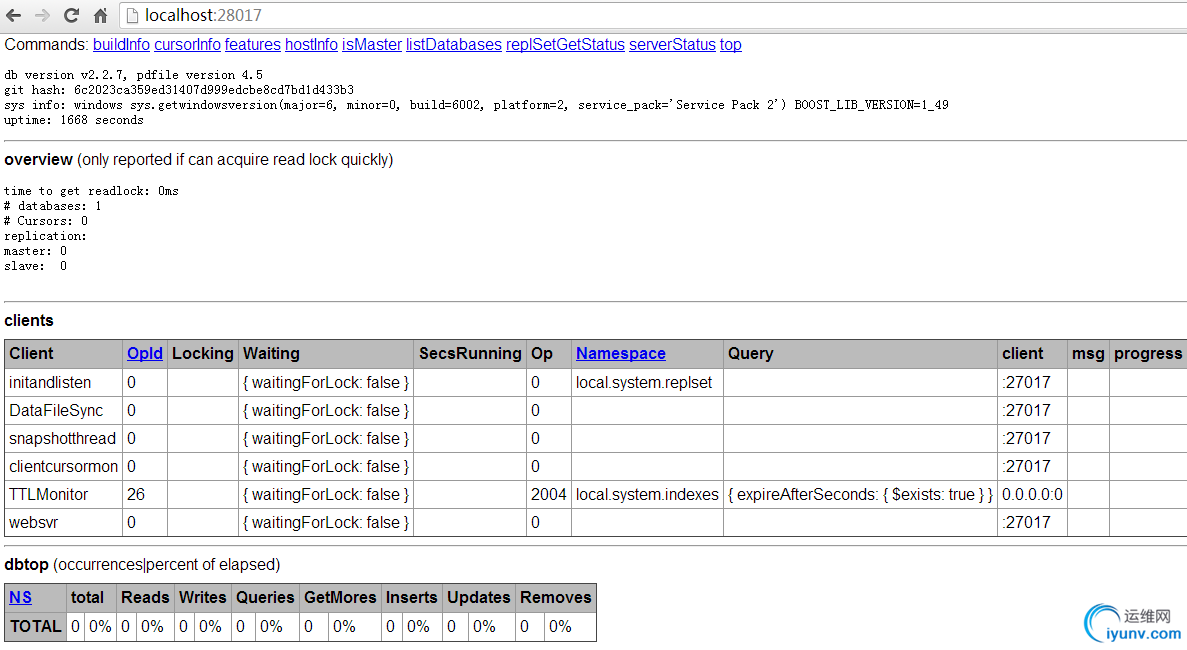Screen dimensions: 1187x650
Task: Click the expireAfterSeconds query cell
Action: pos(860,495)
